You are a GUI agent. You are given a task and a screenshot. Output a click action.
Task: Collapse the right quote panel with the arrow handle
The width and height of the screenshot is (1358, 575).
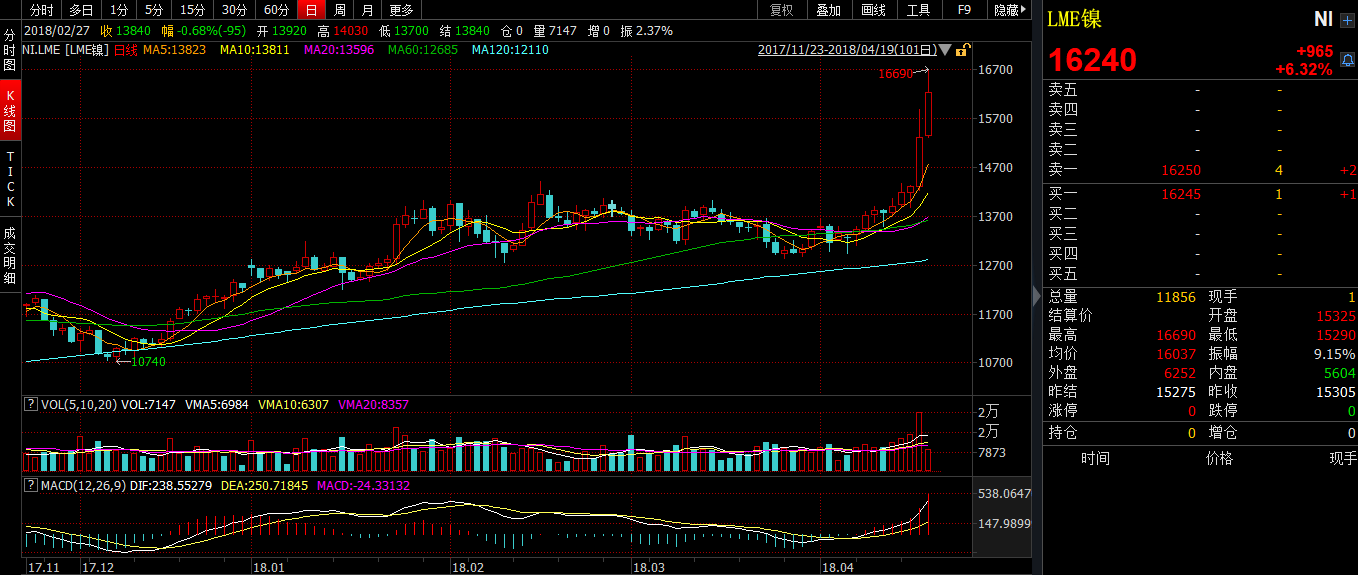(x=1036, y=294)
